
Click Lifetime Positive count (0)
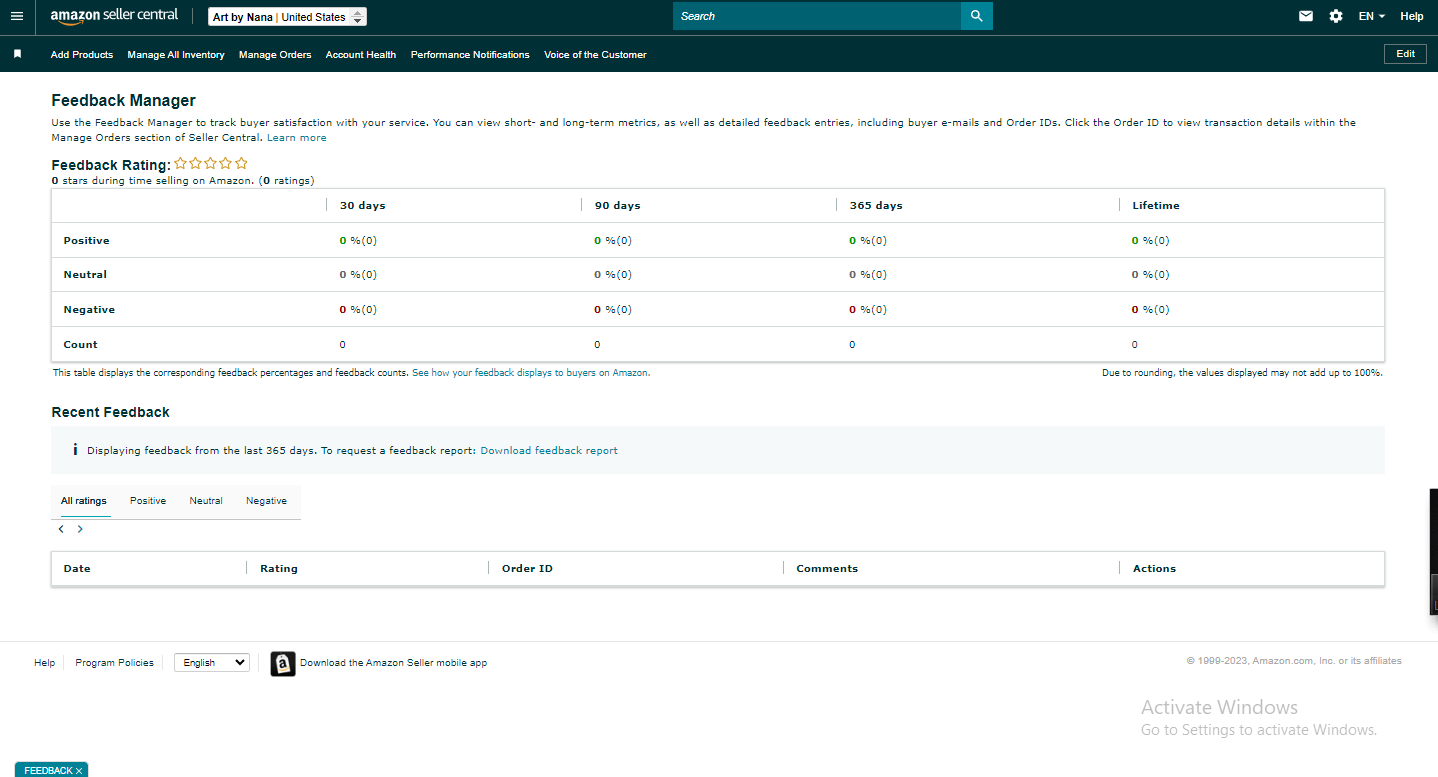(1162, 241)
